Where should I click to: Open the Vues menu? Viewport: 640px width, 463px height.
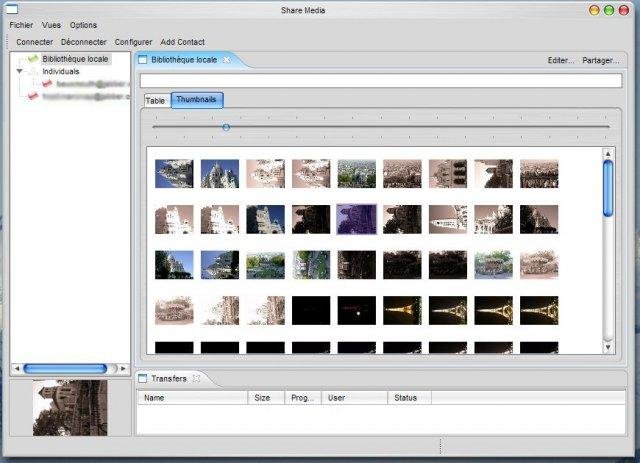click(x=51, y=25)
